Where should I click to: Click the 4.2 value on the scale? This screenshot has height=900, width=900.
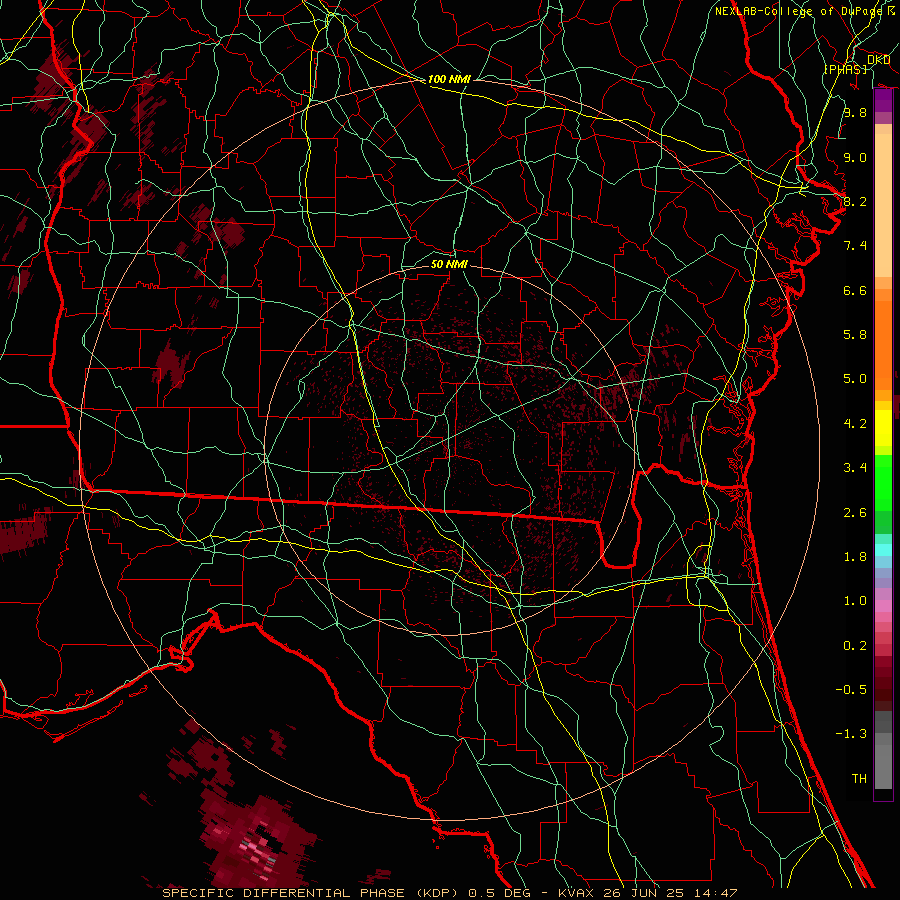coord(855,424)
